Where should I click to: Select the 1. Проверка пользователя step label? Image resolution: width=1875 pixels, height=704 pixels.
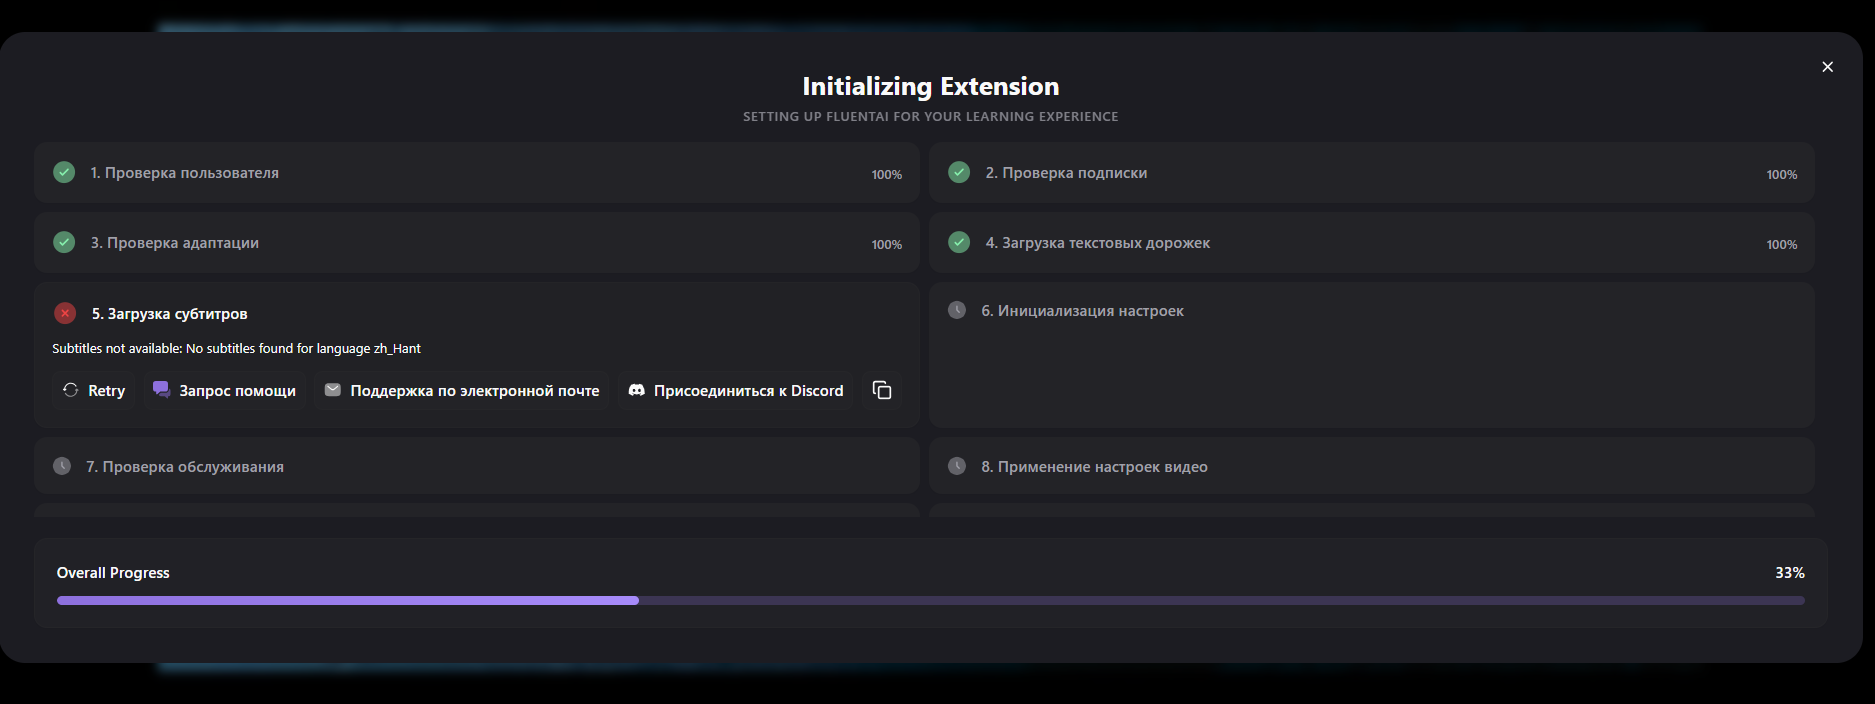point(185,173)
